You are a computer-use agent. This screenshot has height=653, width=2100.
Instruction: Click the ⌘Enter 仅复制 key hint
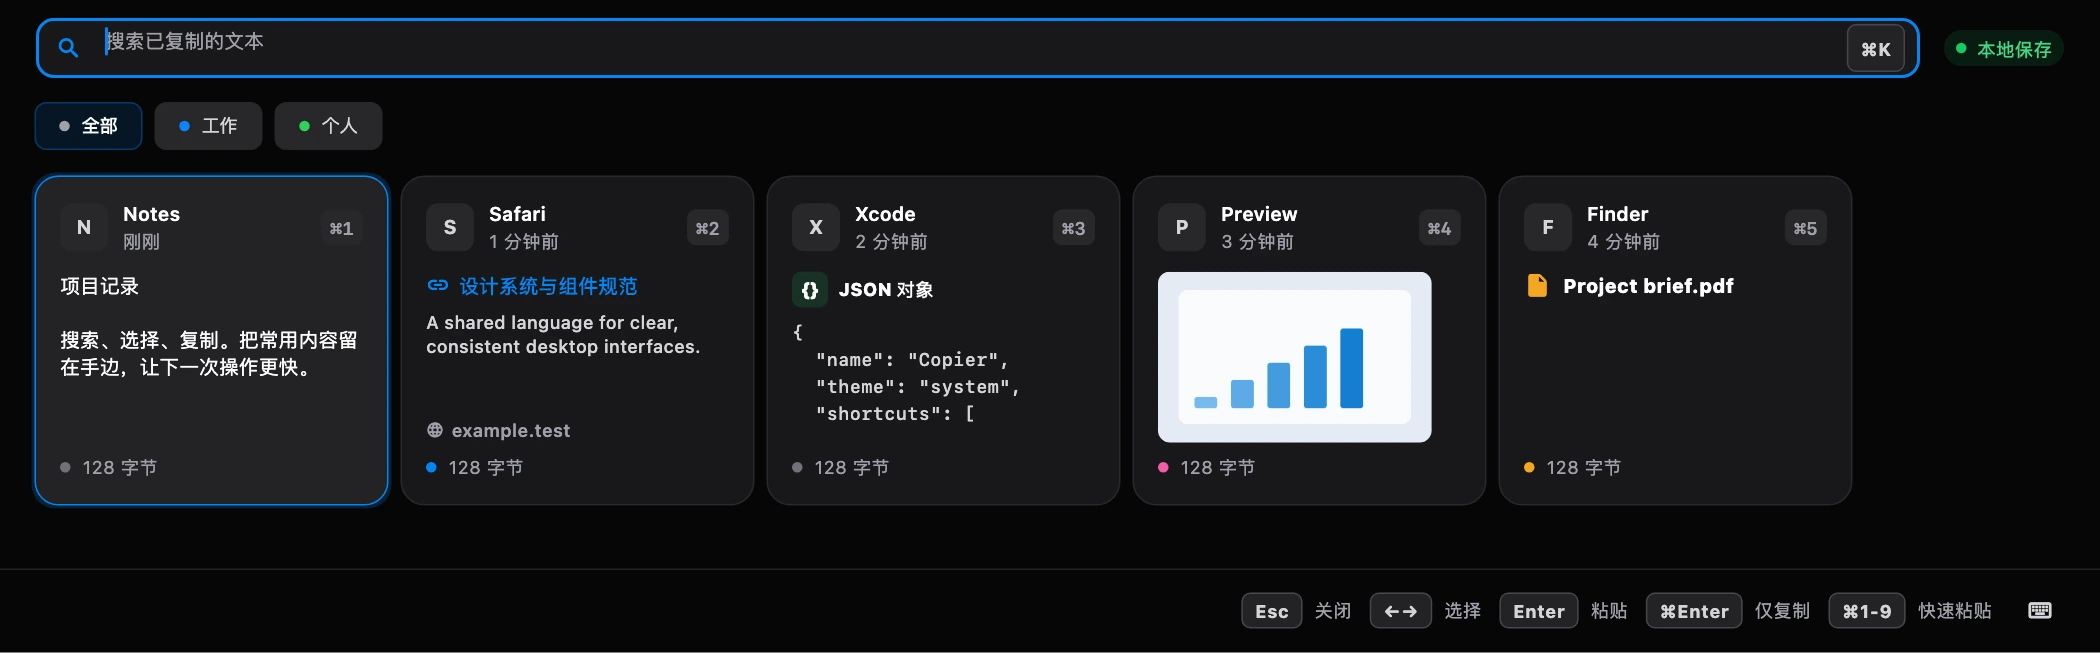[1728, 611]
